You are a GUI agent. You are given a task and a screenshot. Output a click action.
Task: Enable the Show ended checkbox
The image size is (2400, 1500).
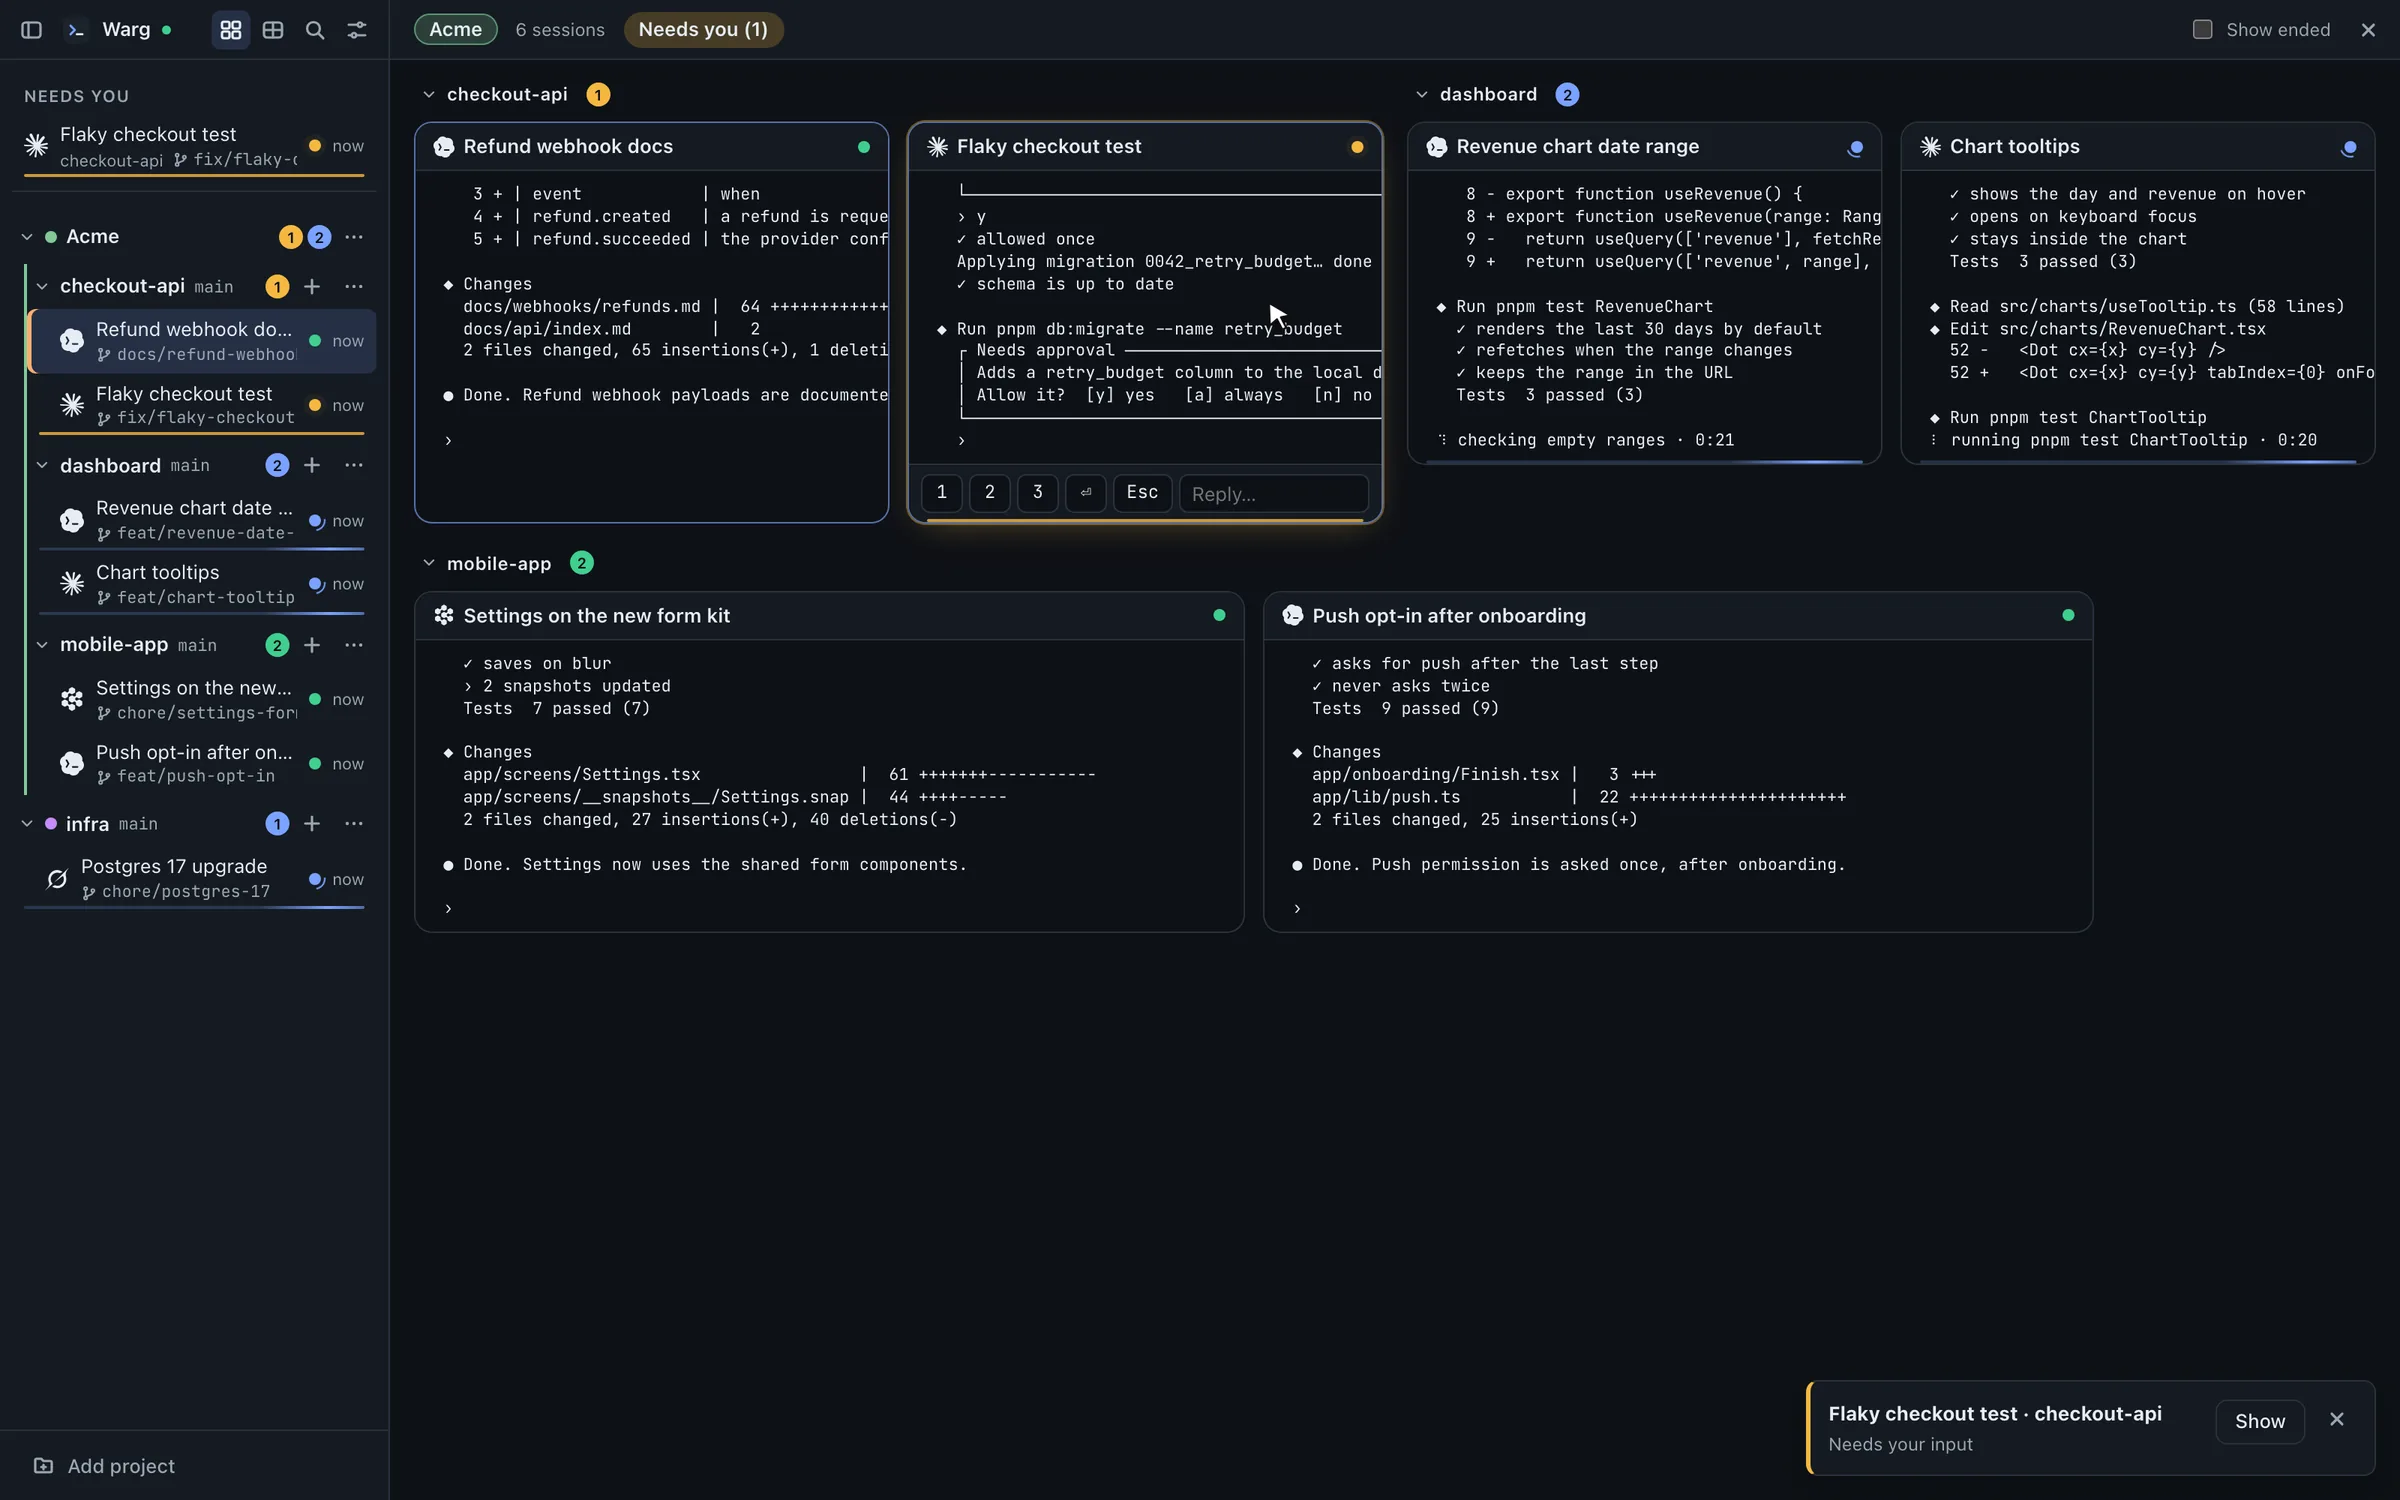click(2202, 30)
